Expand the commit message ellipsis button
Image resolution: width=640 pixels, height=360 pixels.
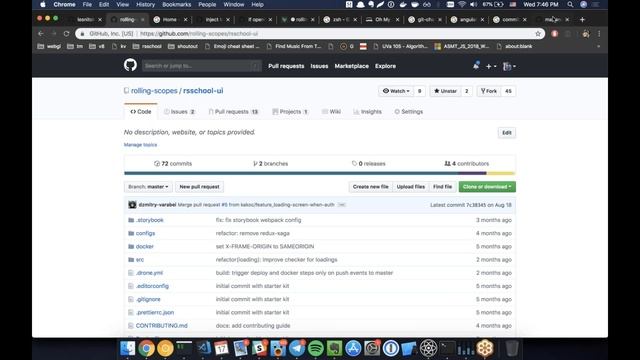(342, 205)
